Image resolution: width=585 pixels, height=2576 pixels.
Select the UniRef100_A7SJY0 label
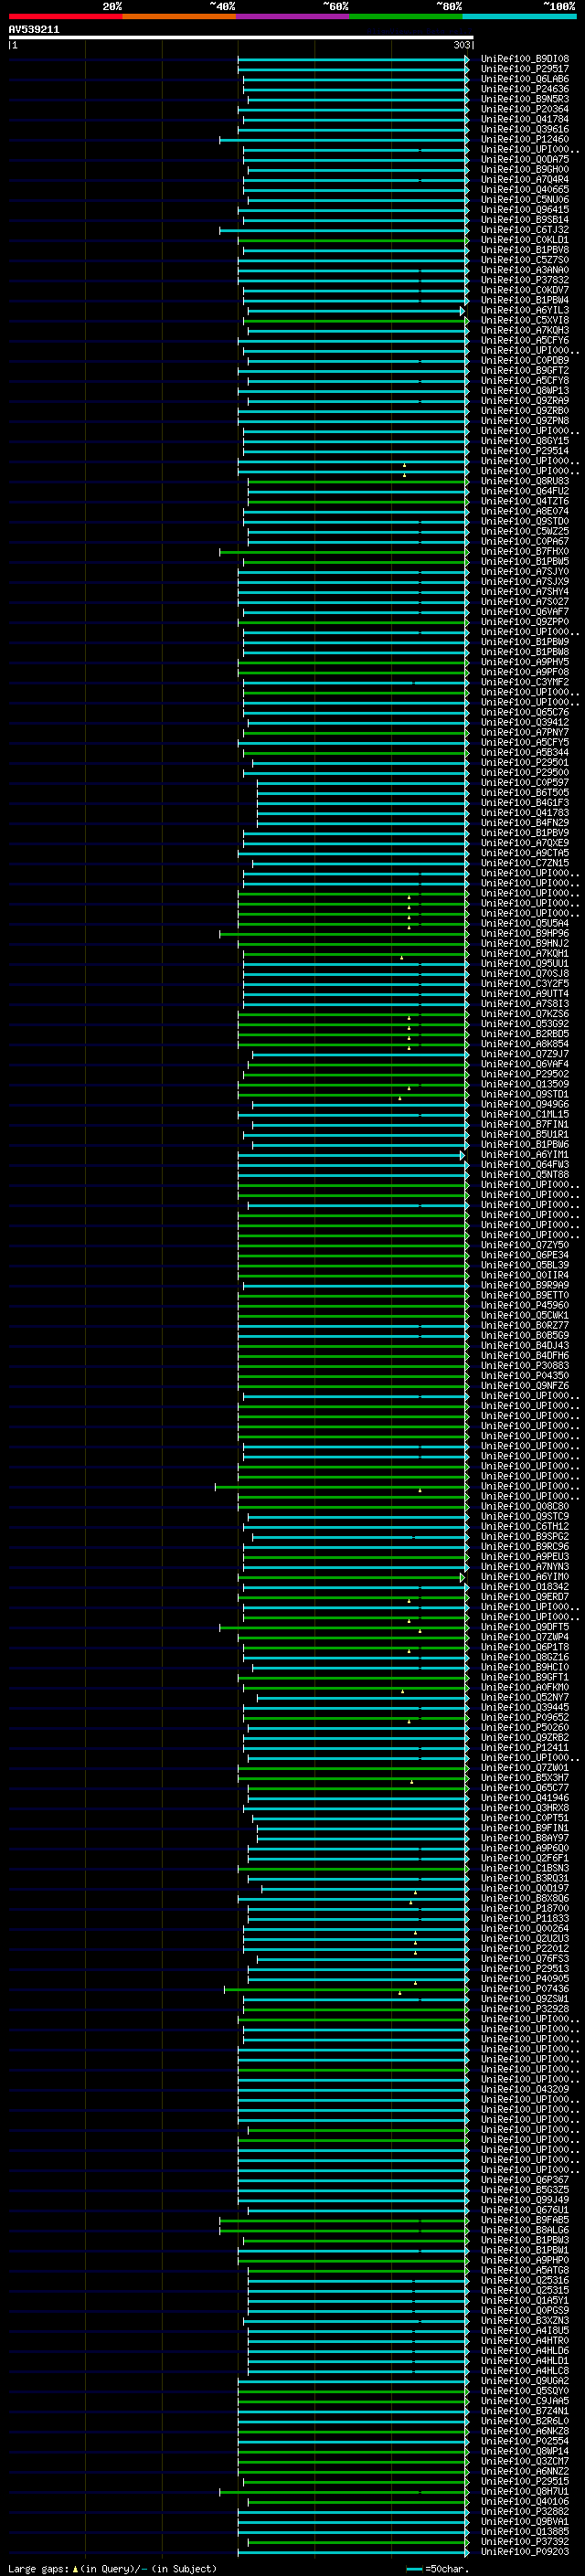click(525, 572)
